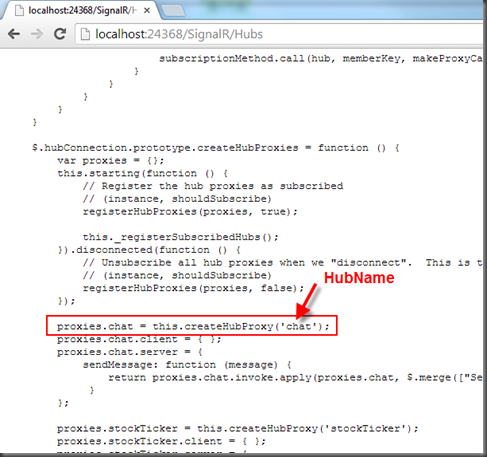Click the URL localhost:24368/SignalR/Hubs in the address bar
Image resolution: width=487 pixels, height=457 pixels.
coord(179,34)
